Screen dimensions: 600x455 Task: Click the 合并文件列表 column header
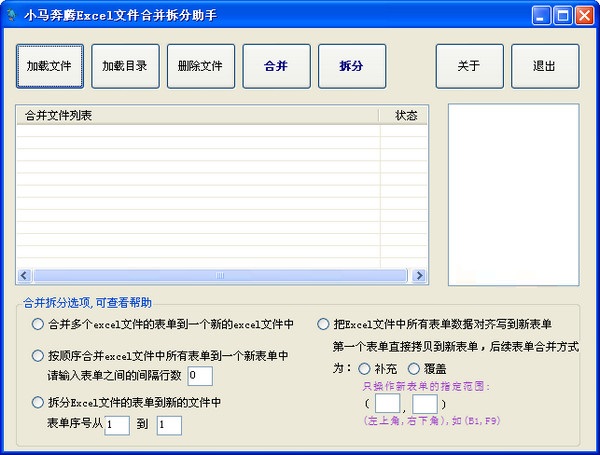pyautogui.click(x=198, y=115)
